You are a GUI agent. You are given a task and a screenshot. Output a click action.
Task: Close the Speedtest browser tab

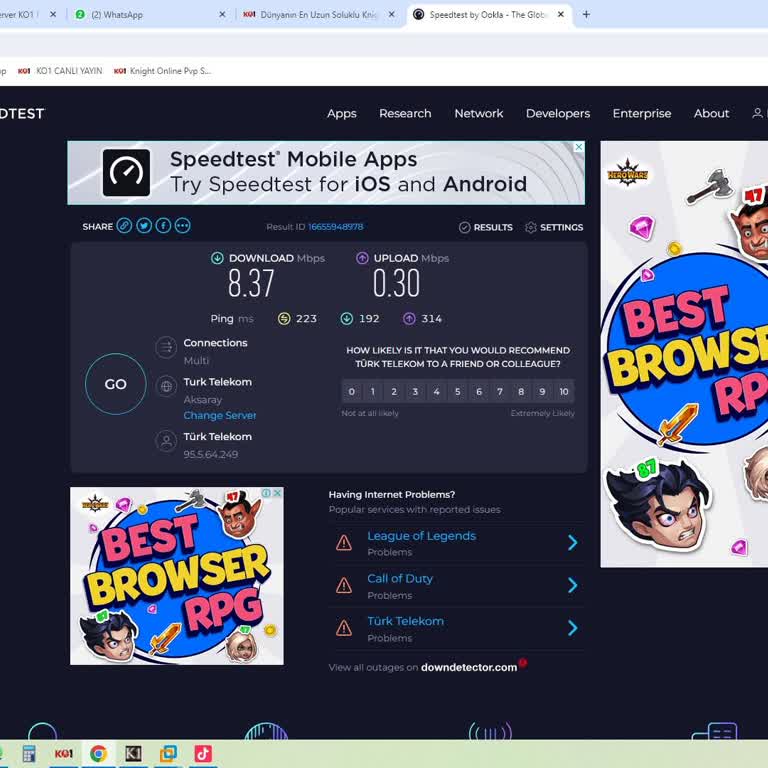(561, 15)
